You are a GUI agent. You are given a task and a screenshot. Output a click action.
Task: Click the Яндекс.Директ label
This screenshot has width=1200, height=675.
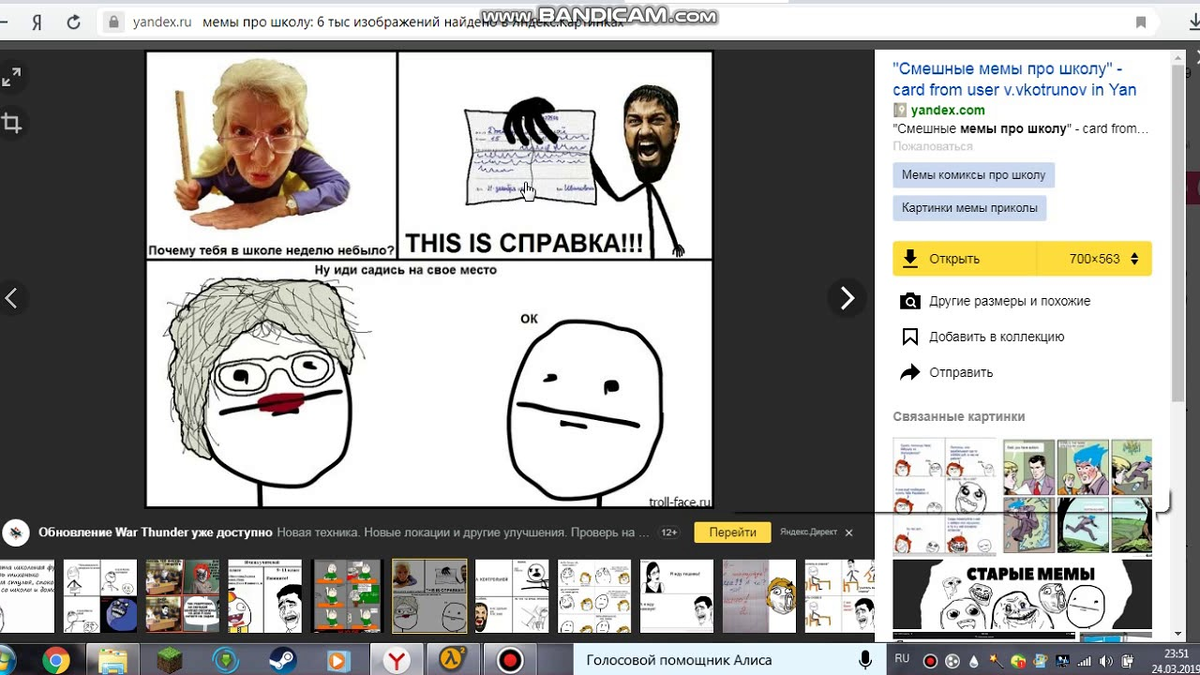(809, 533)
